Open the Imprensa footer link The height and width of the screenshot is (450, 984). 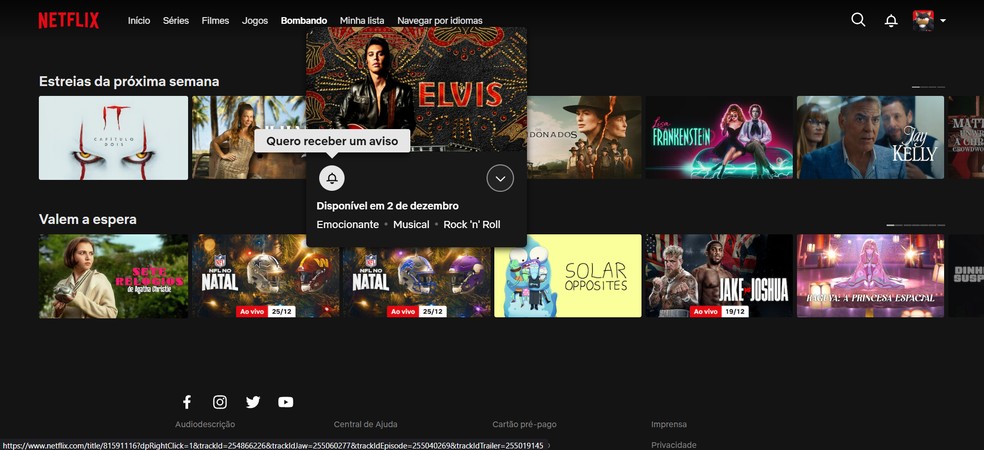pos(669,424)
